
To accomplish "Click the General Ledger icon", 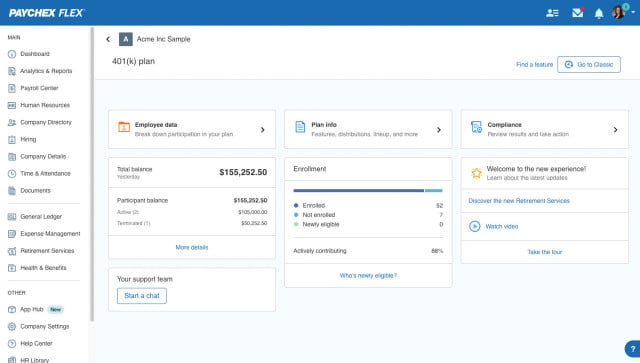I will 12,217.
